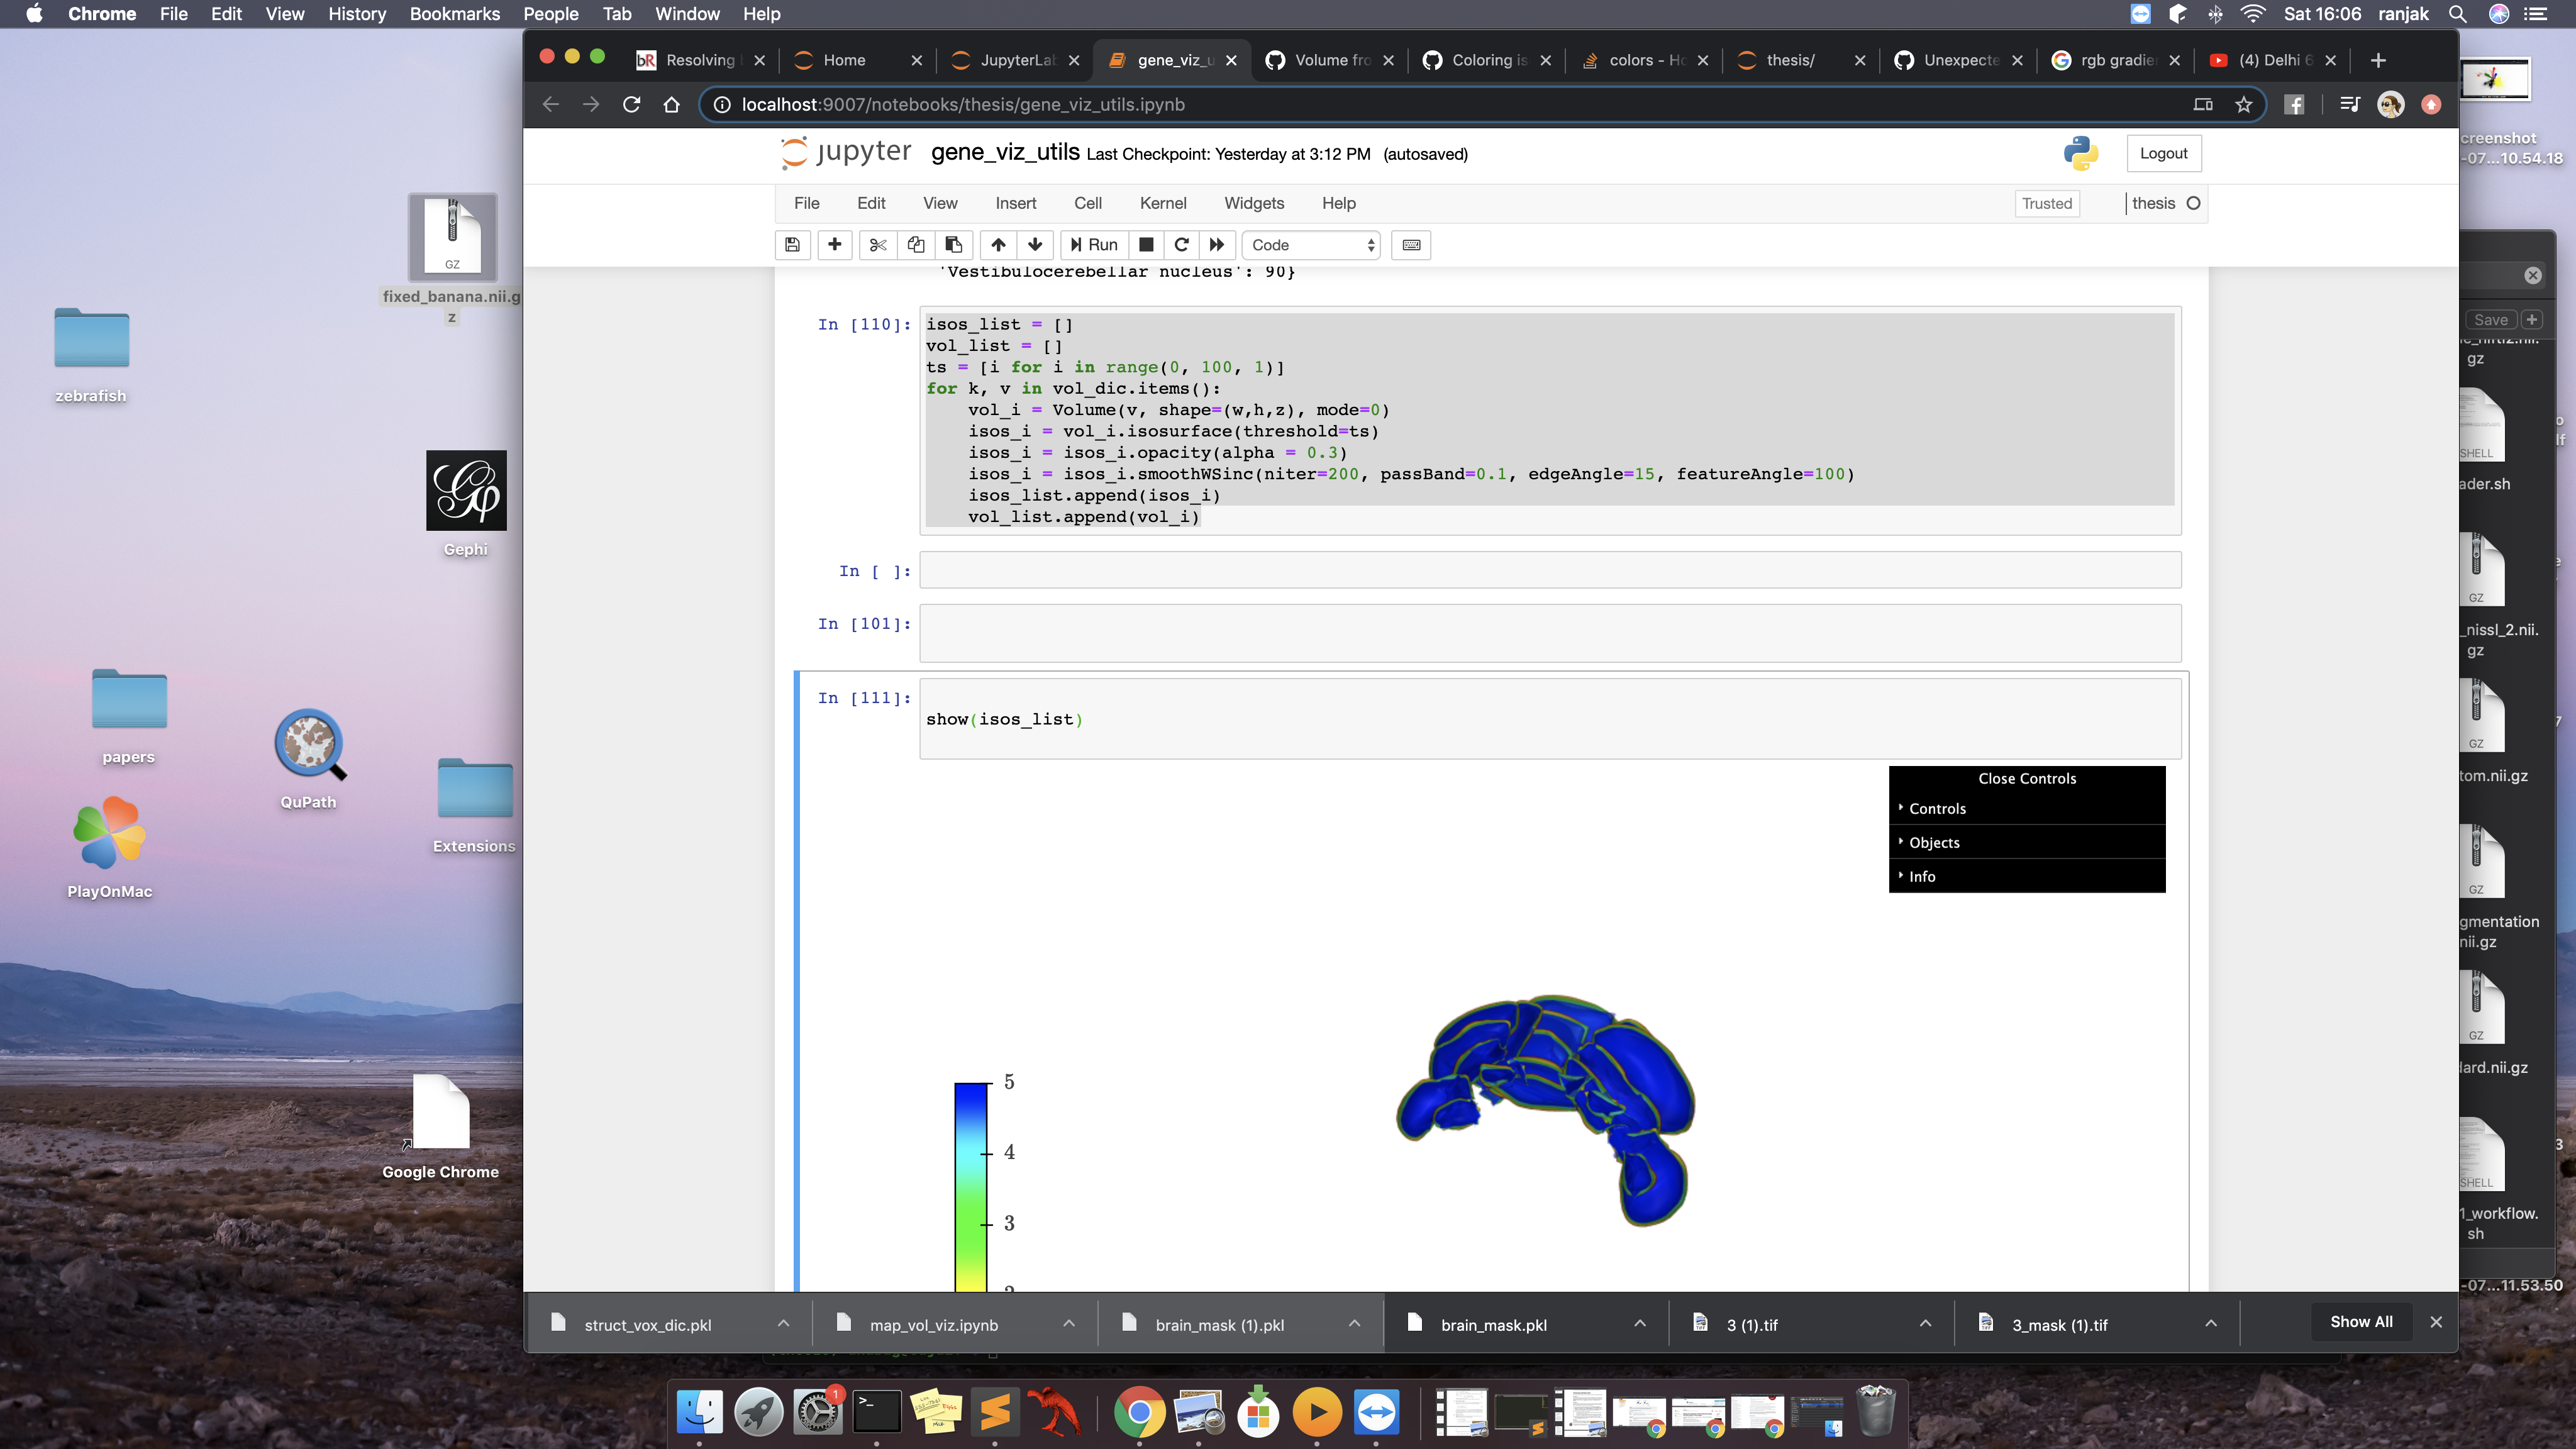
Task: Open the PlayOnMac desktop icon
Action: click(109, 832)
